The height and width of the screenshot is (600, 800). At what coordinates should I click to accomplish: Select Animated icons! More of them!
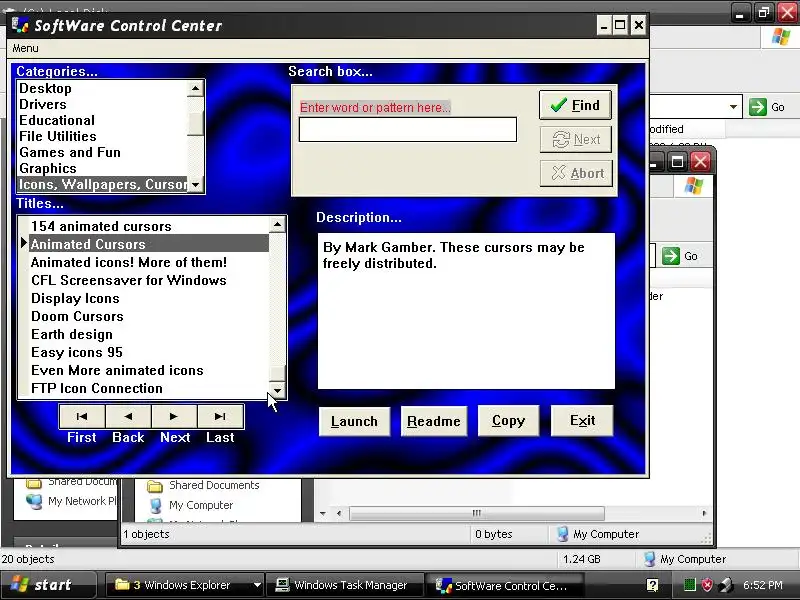(148, 262)
